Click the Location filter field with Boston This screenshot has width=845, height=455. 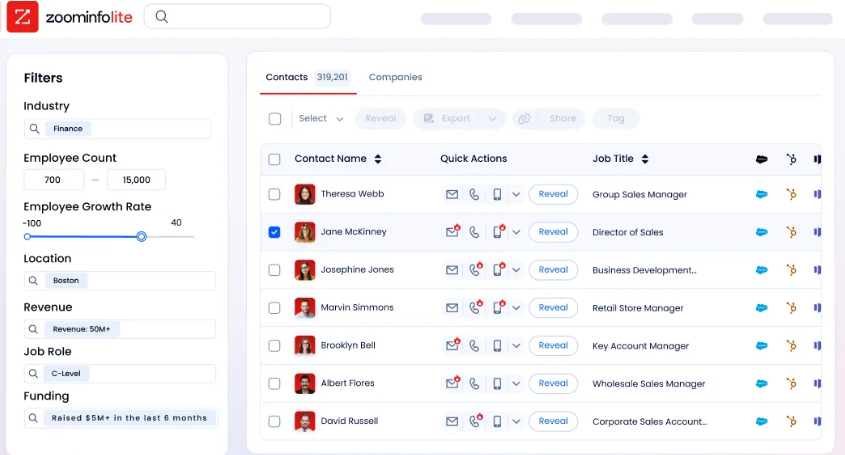click(x=120, y=280)
